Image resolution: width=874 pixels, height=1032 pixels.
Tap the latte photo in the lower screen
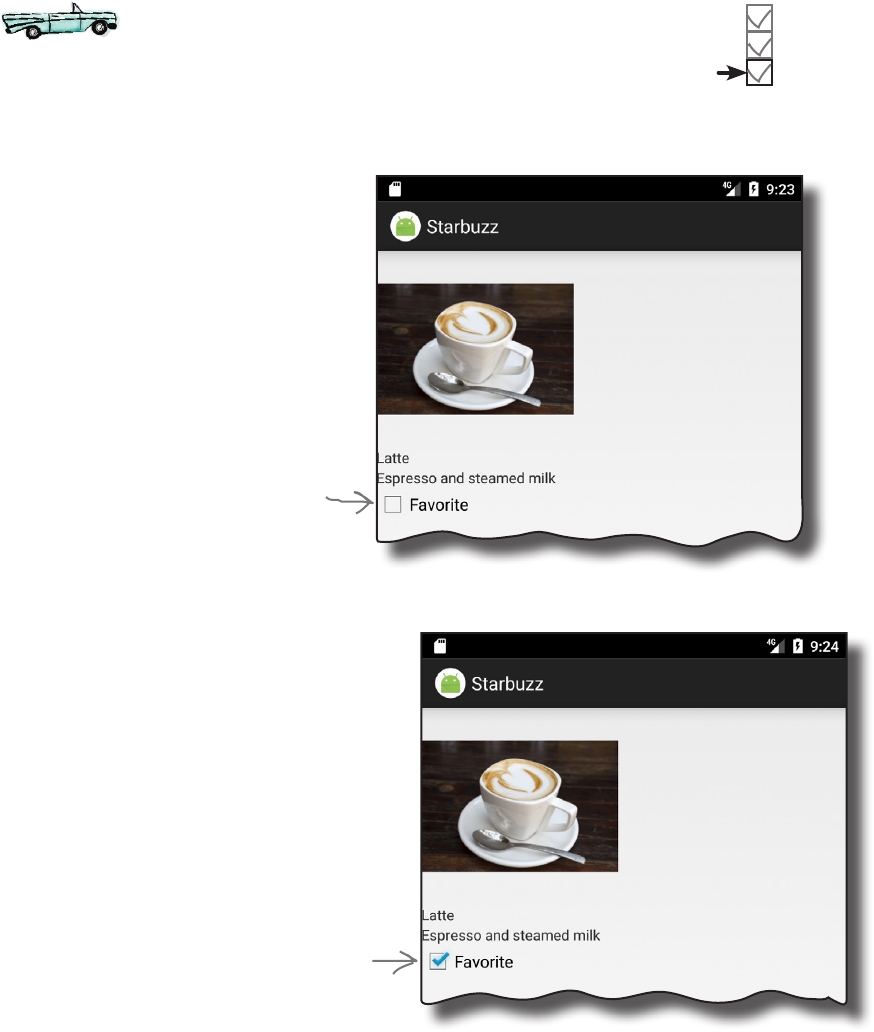(520, 806)
